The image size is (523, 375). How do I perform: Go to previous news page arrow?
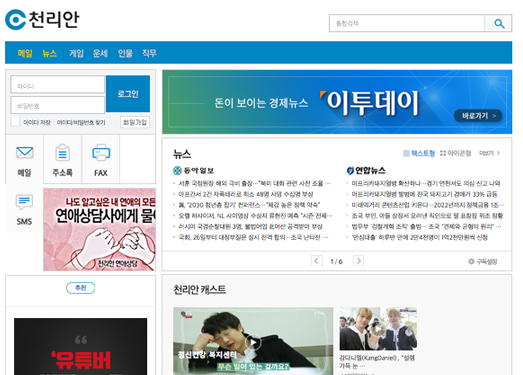(317, 261)
